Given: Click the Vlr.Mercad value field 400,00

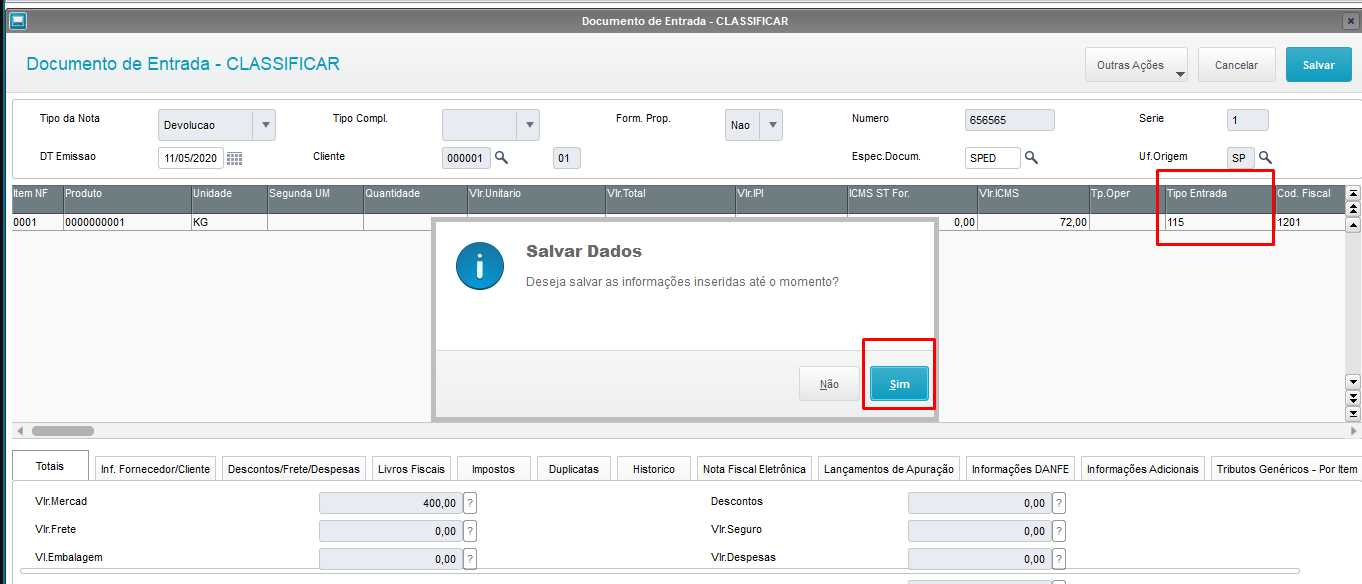Looking at the screenshot, I should [390, 503].
